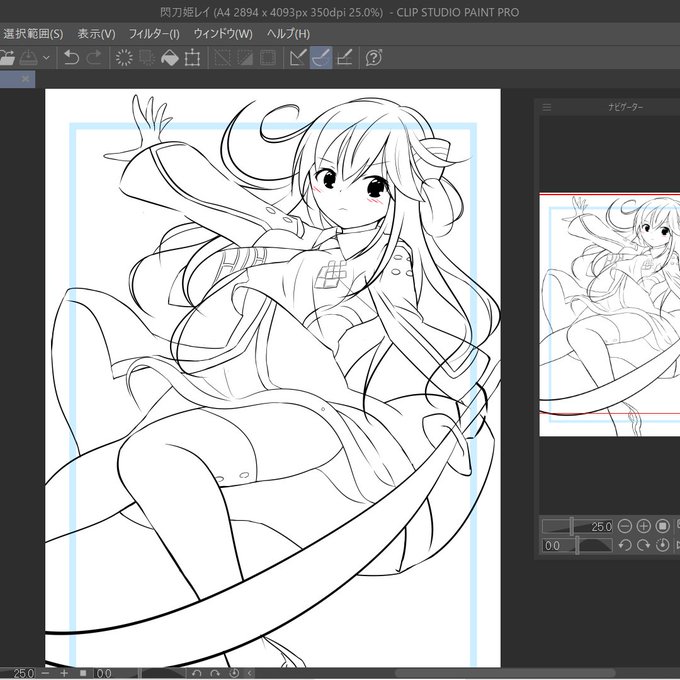680x680 pixels.
Task: Open the ウィンドウ(W) menu
Action: point(223,34)
